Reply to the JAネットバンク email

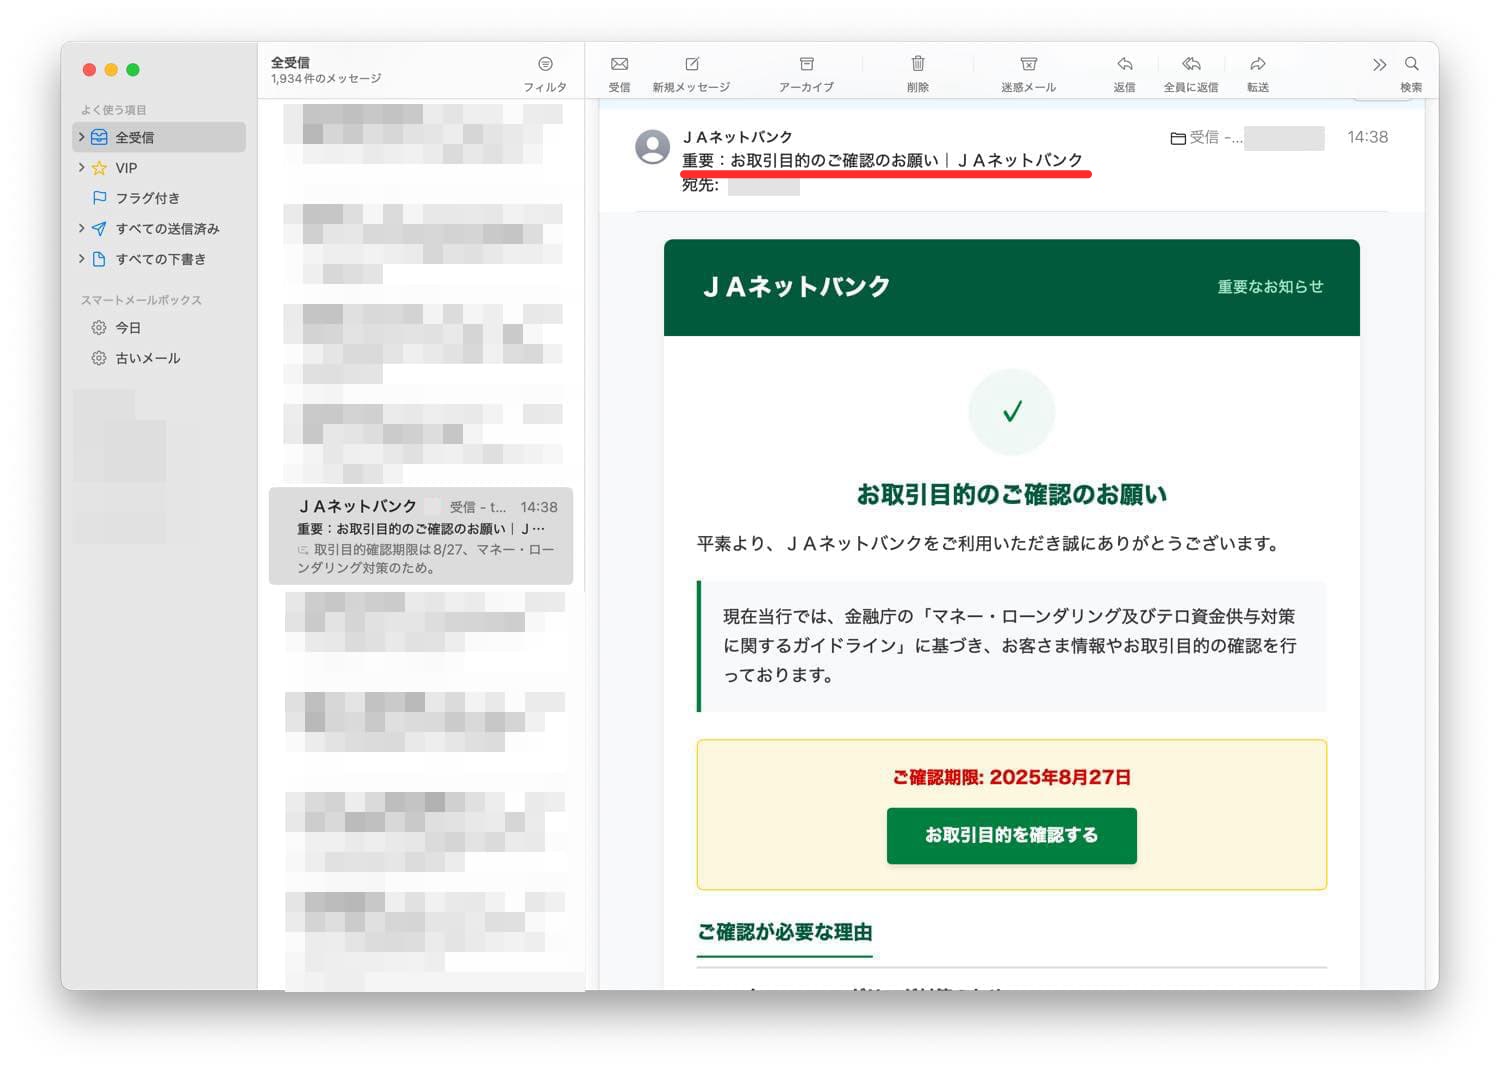(x=1124, y=65)
